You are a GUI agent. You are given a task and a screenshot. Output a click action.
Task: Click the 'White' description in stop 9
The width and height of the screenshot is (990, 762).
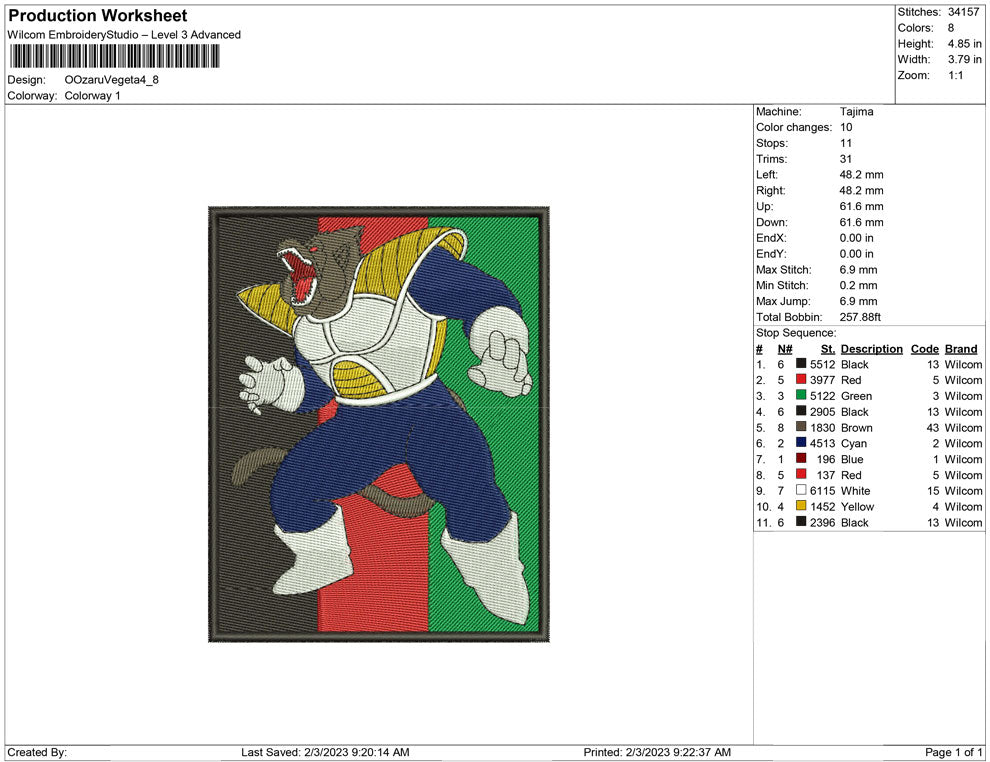[856, 491]
